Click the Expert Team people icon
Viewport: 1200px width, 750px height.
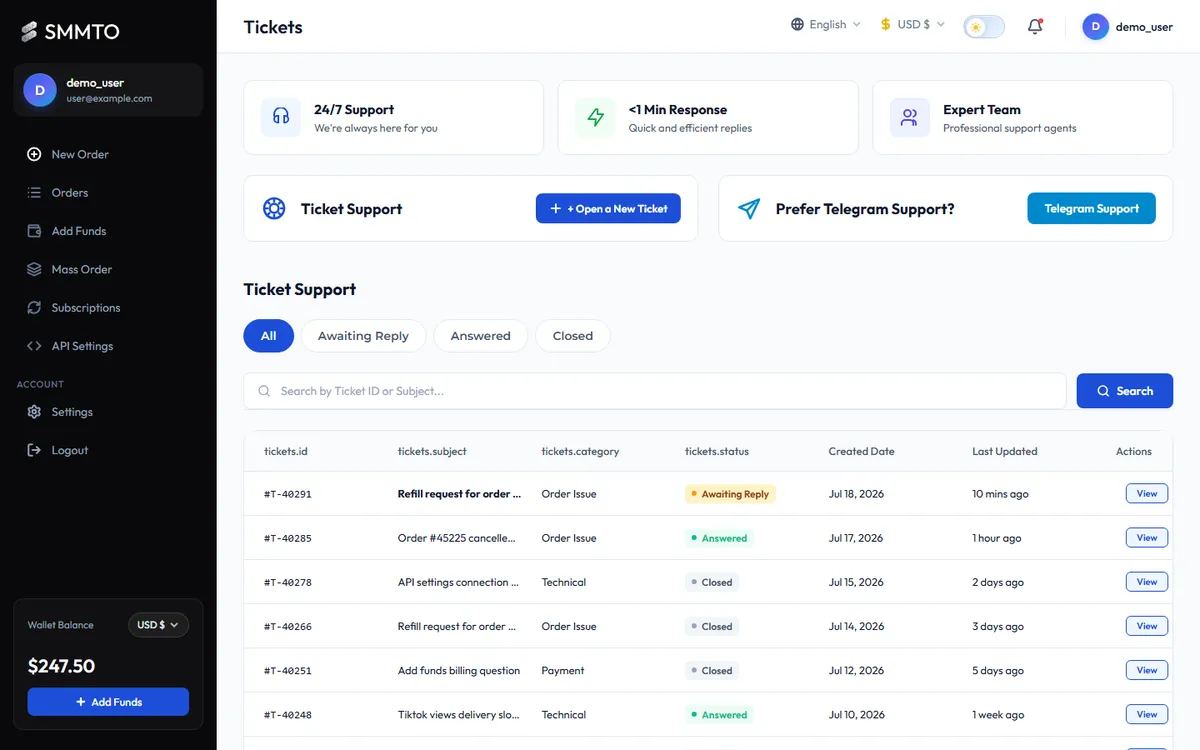[909, 118]
